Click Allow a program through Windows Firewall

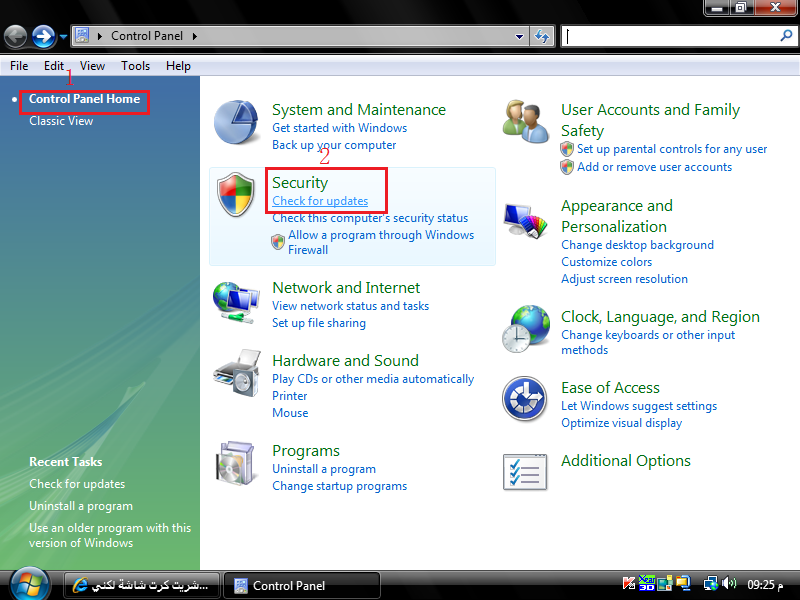(381, 242)
